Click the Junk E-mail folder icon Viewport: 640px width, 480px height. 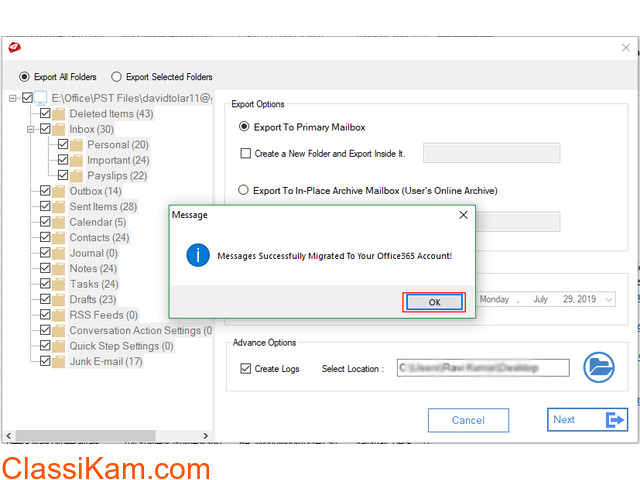tap(59, 362)
